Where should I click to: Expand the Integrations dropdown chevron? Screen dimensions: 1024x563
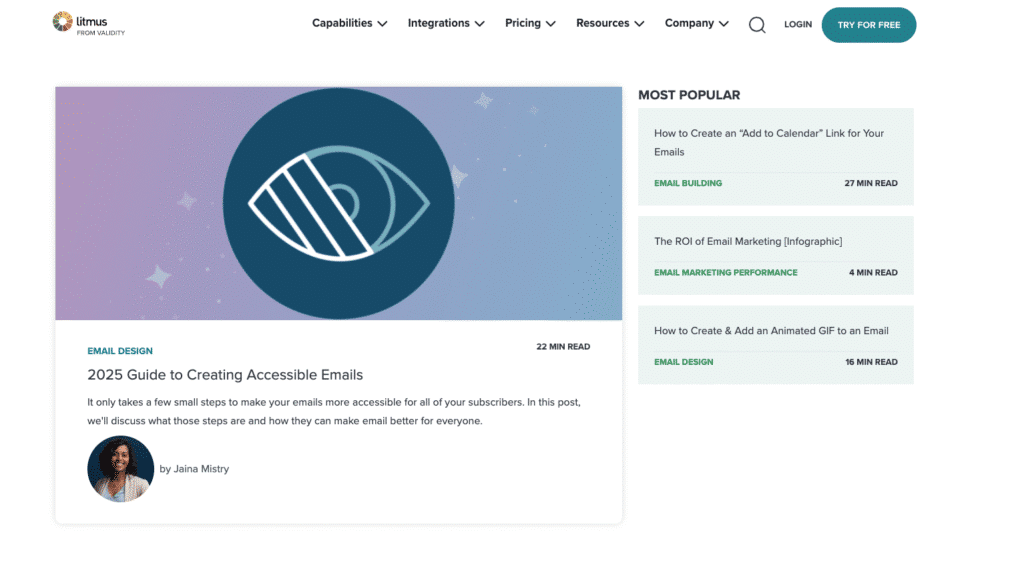click(x=479, y=24)
